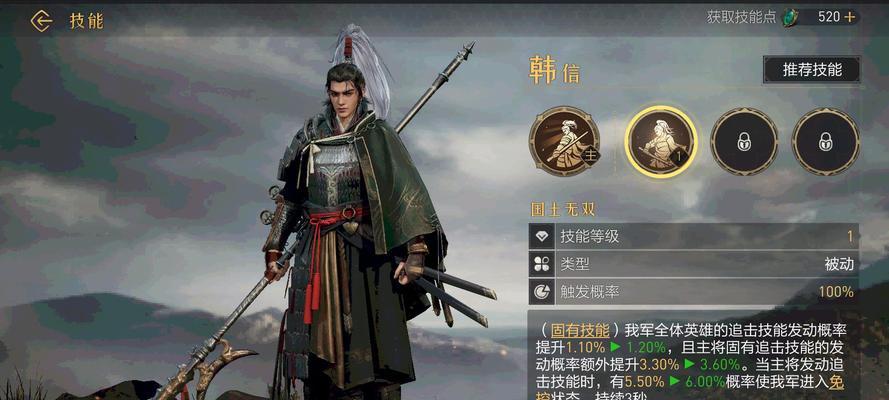Go back using the arrow icon
889x400 pixels.
coord(41,21)
